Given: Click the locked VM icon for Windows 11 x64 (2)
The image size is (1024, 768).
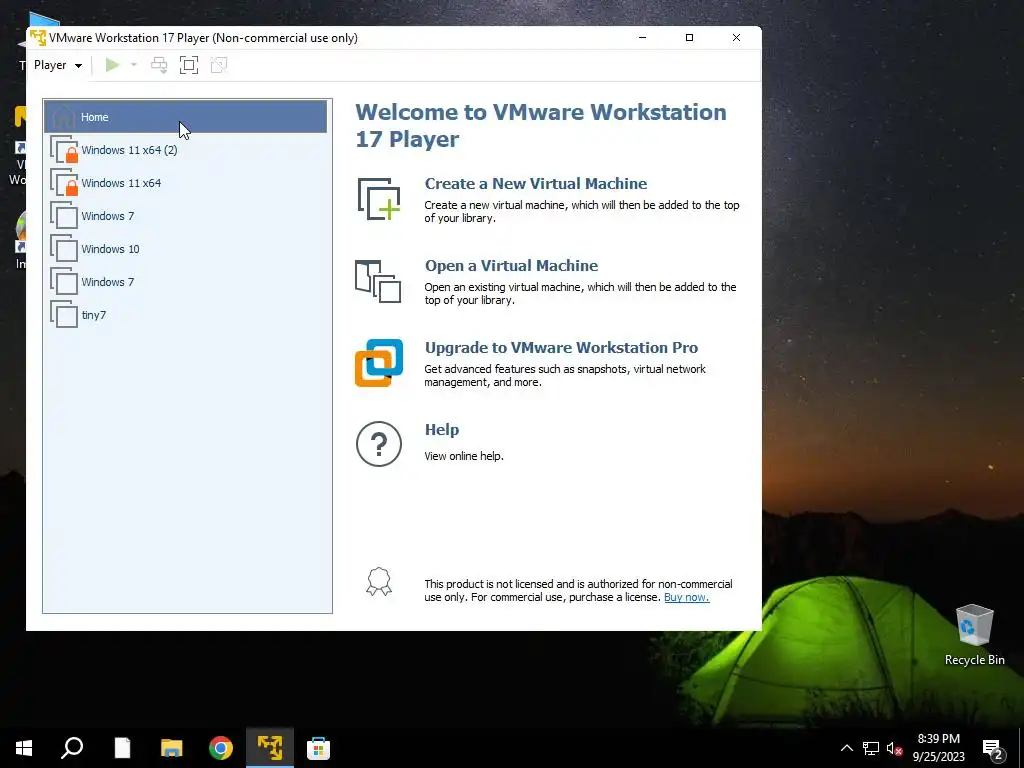Looking at the screenshot, I should [64, 150].
